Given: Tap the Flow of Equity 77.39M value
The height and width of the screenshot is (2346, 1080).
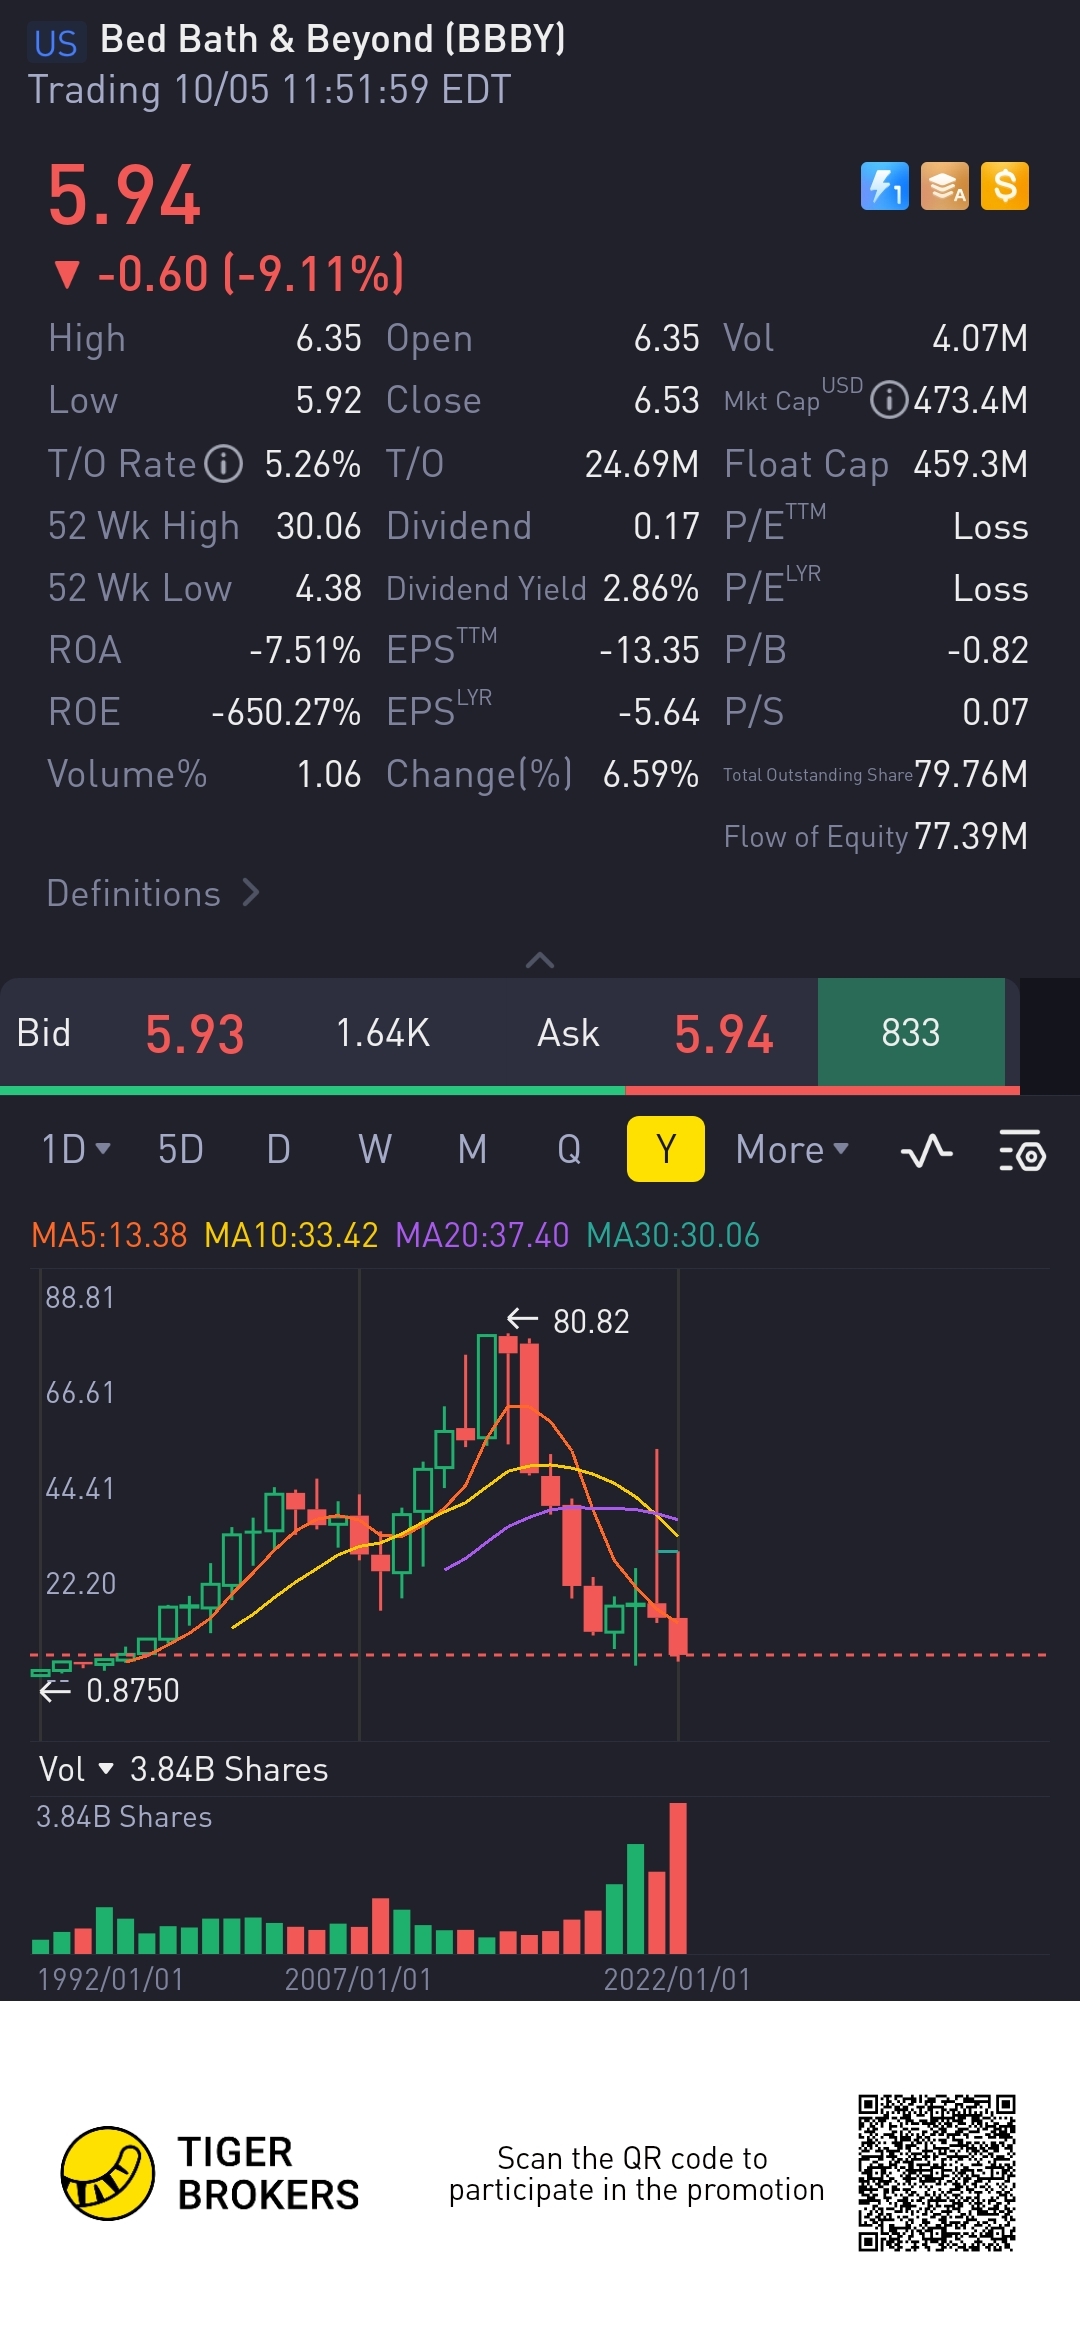Looking at the screenshot, I should [971, 836].
